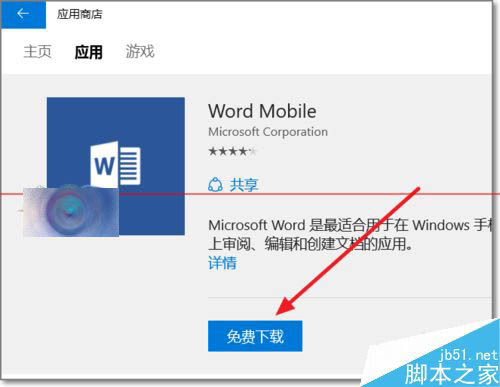Click the Word Mobile app icon
This screenshot has width=500, height=387.
pos(116,166)
